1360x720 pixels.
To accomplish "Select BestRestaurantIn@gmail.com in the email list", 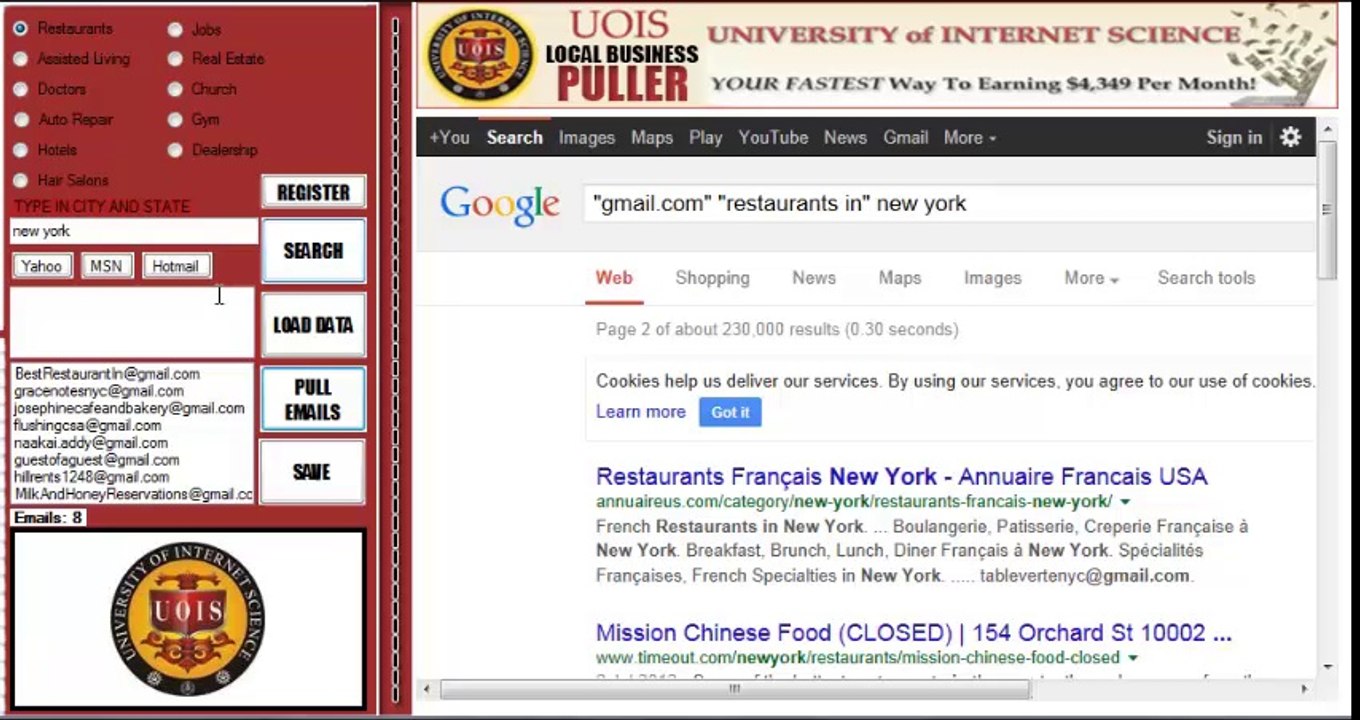I will click(x=107, y=374).
